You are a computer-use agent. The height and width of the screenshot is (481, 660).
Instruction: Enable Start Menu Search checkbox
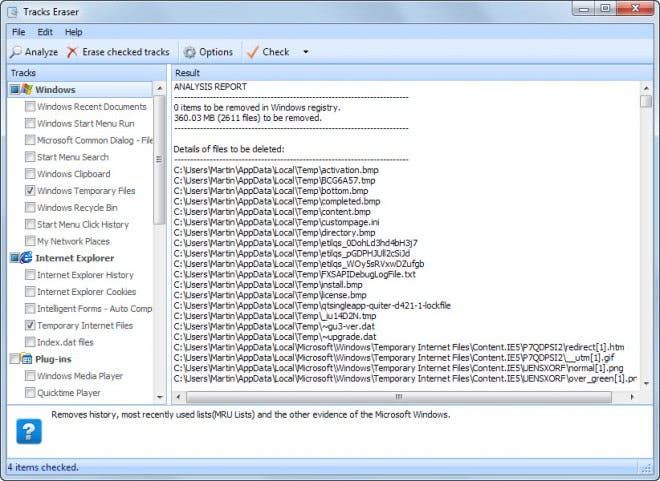tap(30, 157)
